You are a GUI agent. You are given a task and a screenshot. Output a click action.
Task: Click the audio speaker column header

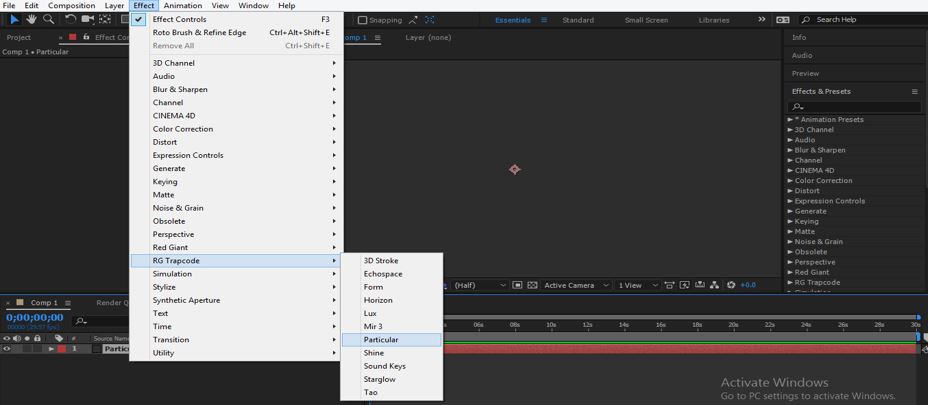pyautogui.click(x=17, y=339)
